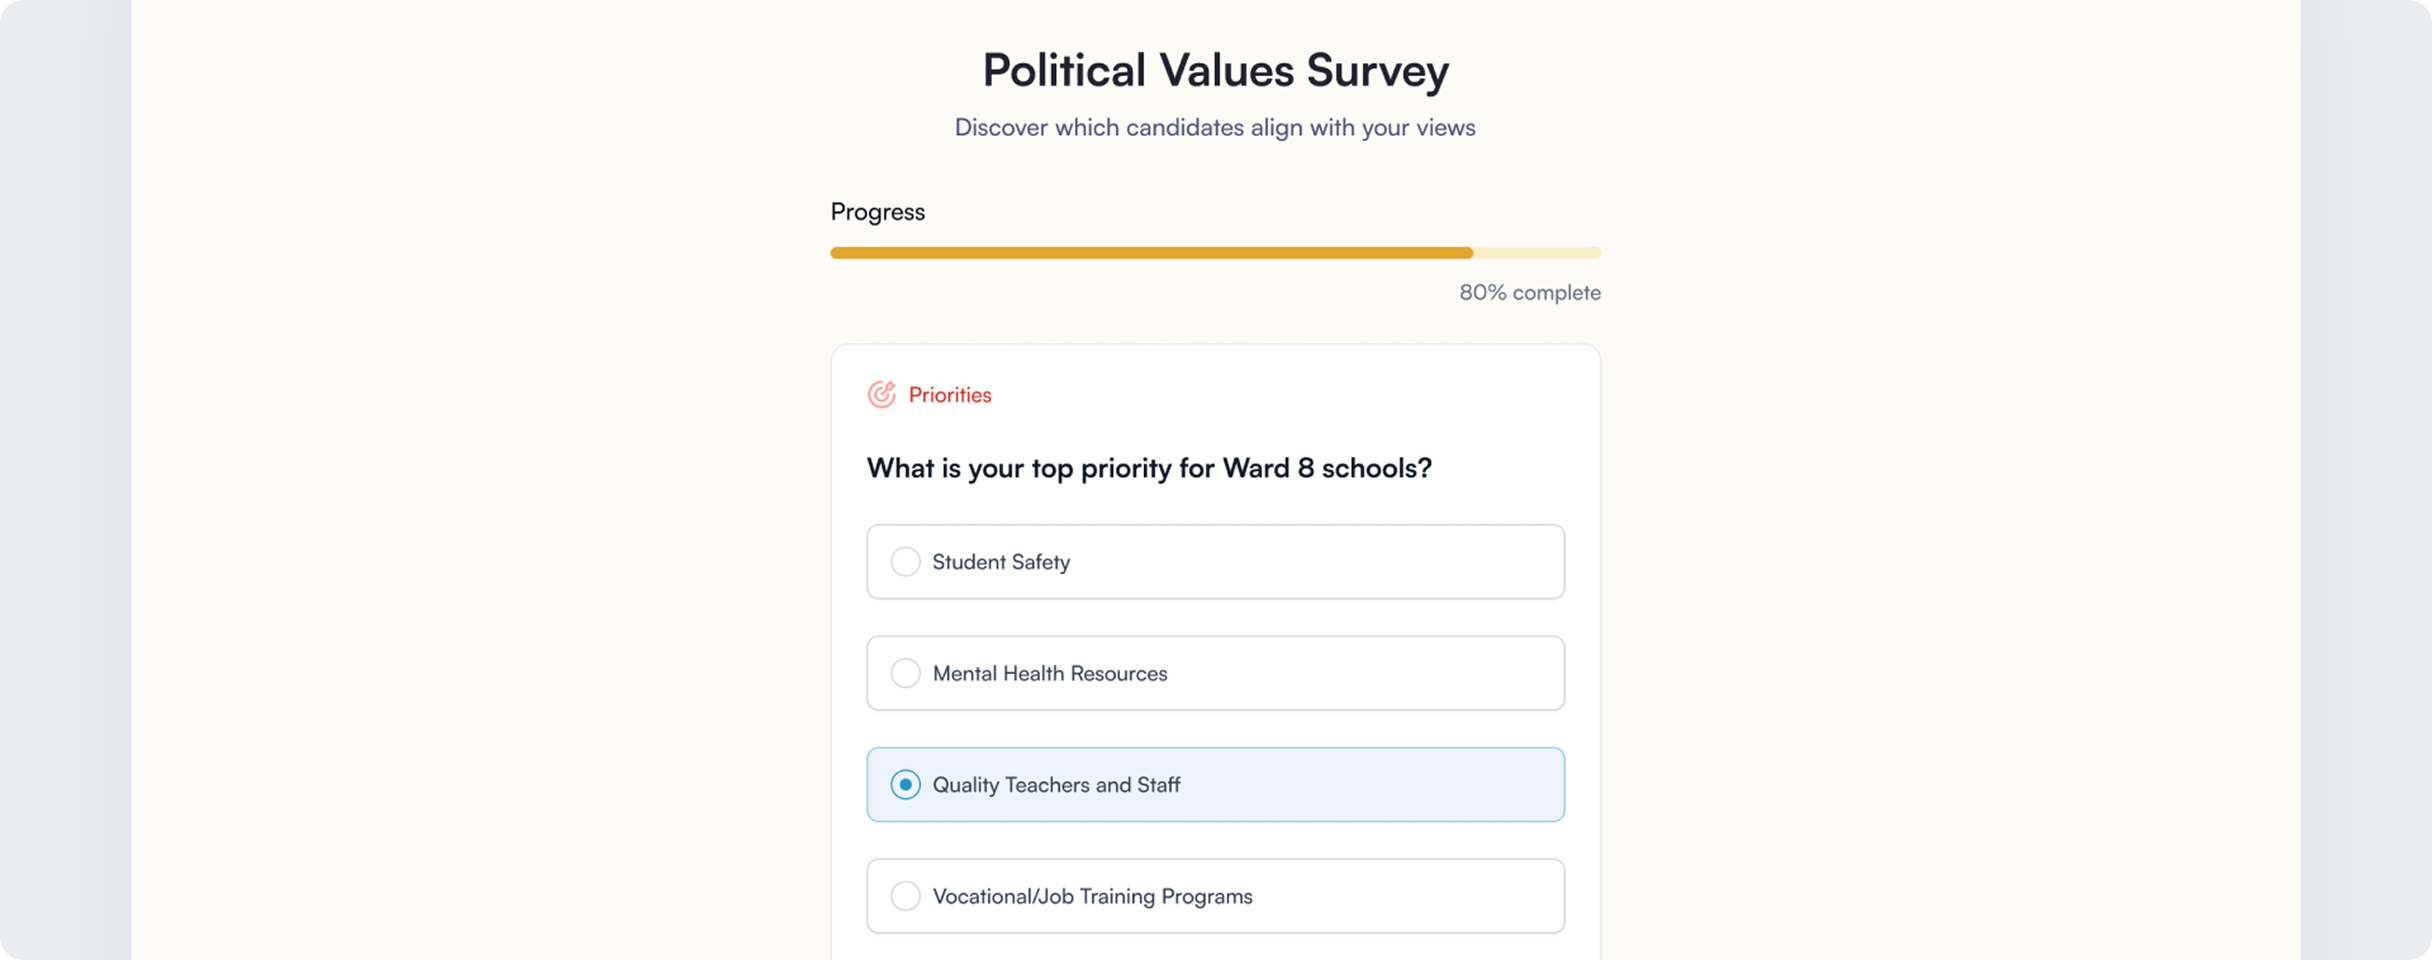Select the Student Safety radio button
The width and height of the screenshot is (2432, 960).
point(905,562)
